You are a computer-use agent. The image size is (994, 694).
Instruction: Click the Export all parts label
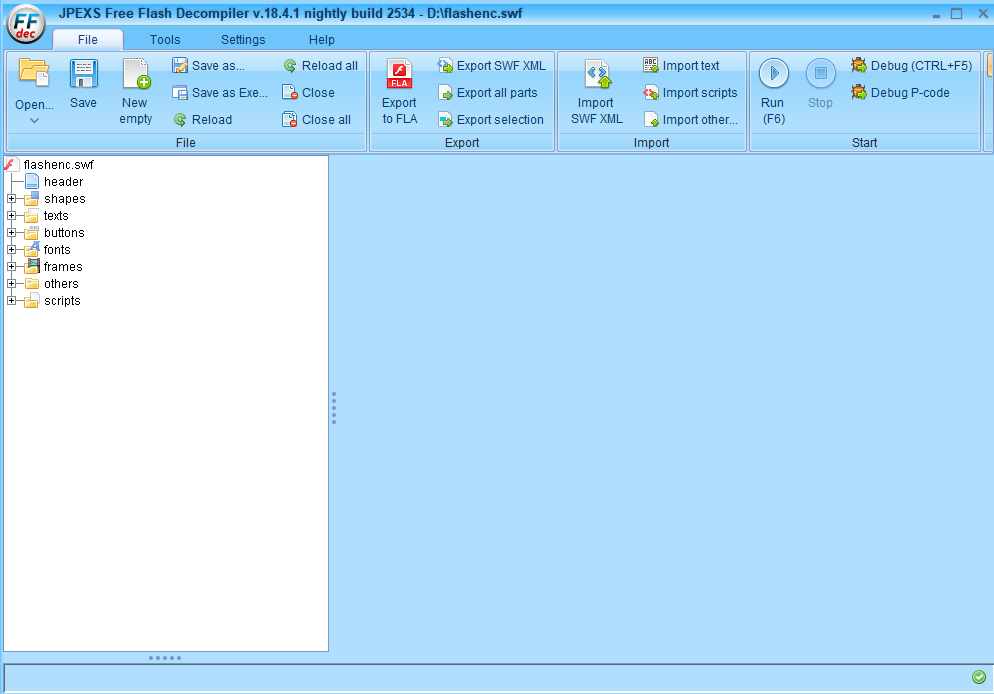click(x=497, y=93)
